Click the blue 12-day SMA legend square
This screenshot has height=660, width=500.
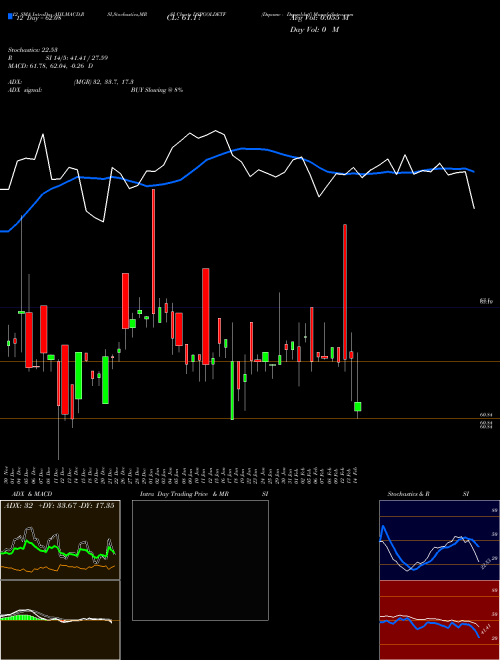10,16
